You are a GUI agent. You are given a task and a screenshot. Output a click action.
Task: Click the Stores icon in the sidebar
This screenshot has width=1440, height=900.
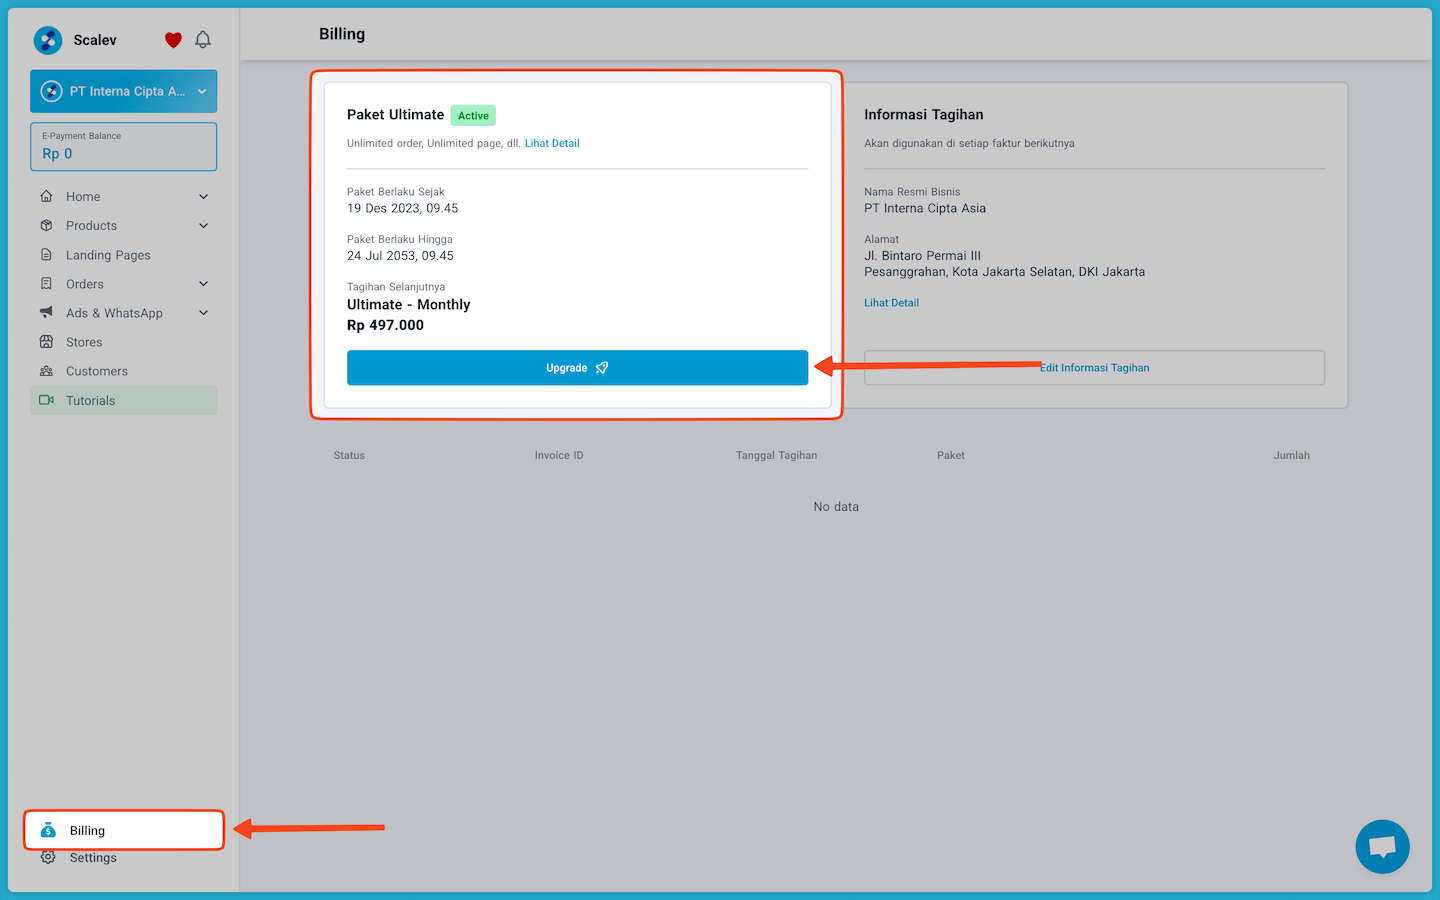46,341
